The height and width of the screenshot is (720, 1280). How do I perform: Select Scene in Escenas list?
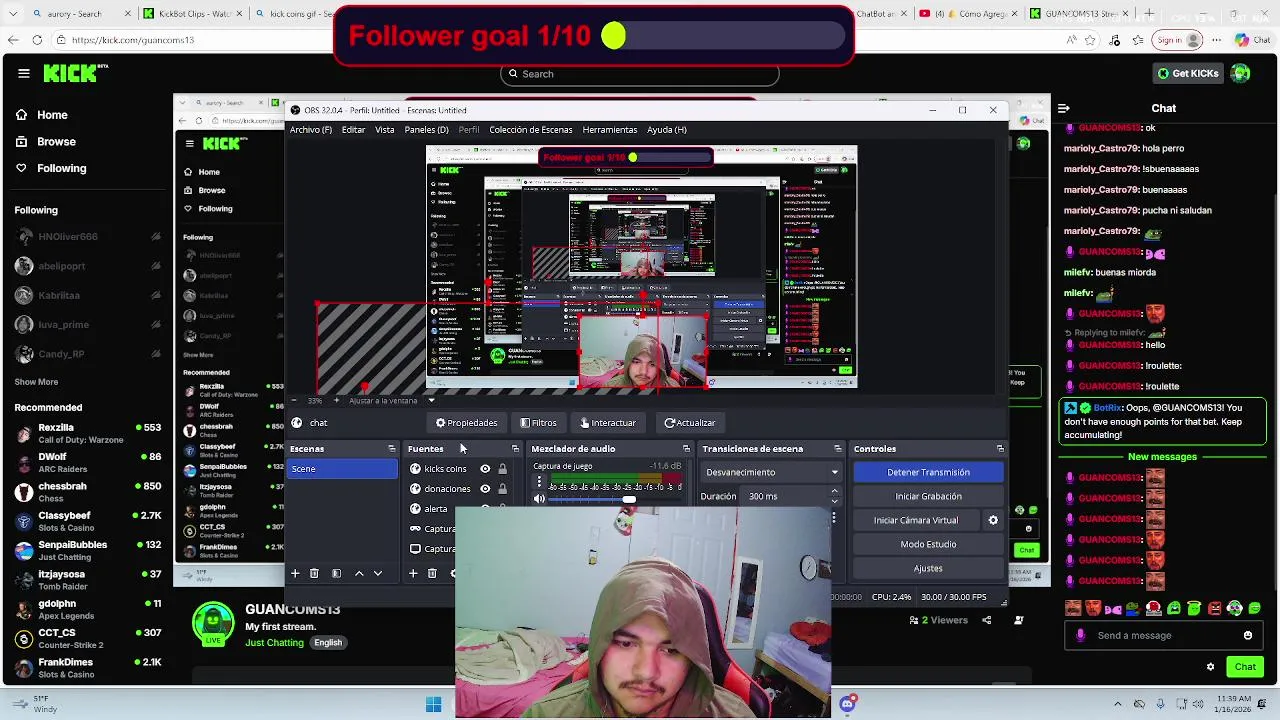[x=343, y=469]
